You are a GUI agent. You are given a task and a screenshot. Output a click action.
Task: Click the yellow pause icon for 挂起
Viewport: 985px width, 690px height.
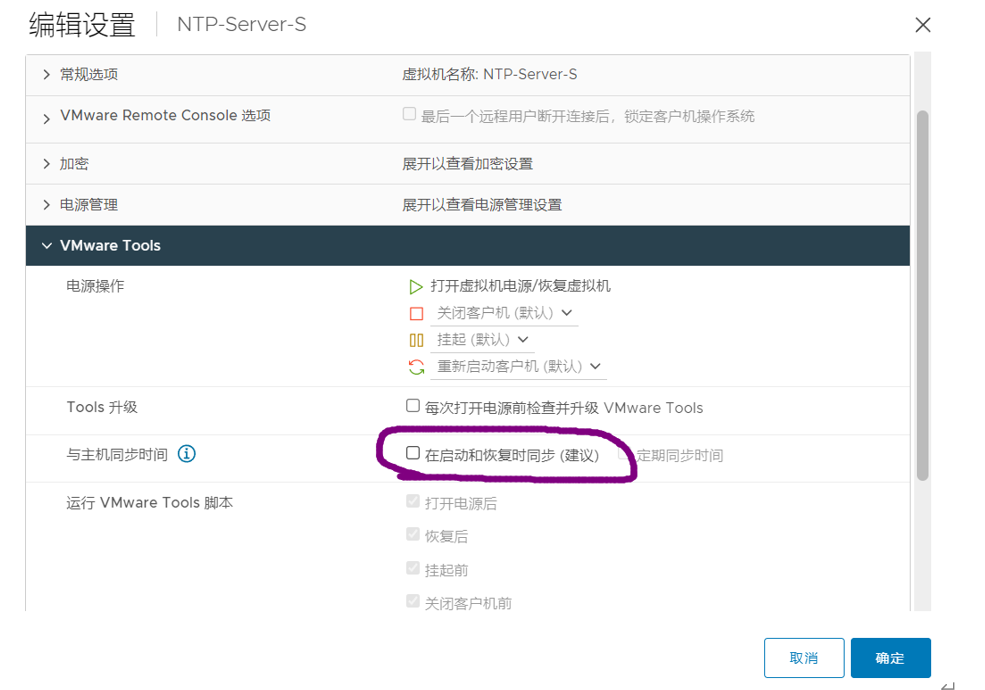coord(416,341)
